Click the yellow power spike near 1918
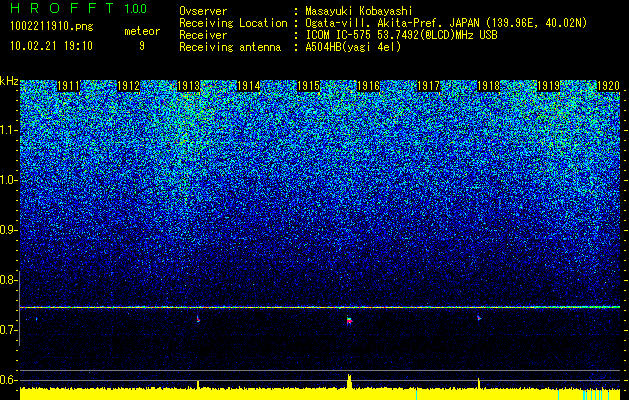Viewport: 629px width, 400px height. (x=479, y=383)
